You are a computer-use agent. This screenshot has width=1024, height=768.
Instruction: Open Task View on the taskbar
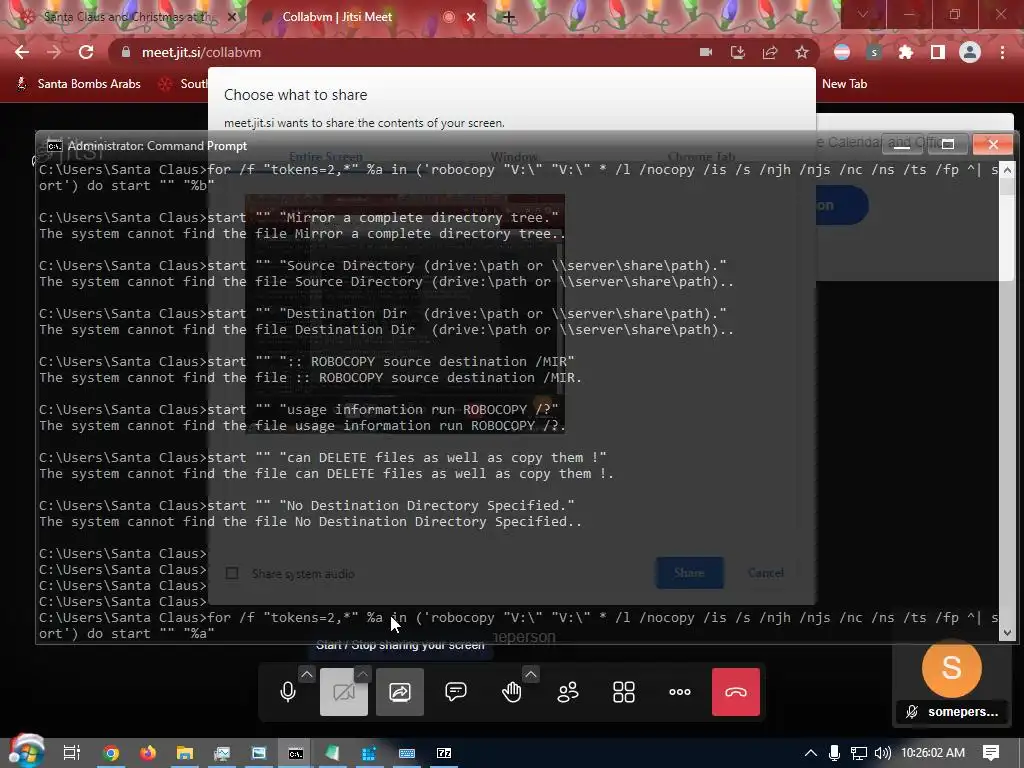71,753
